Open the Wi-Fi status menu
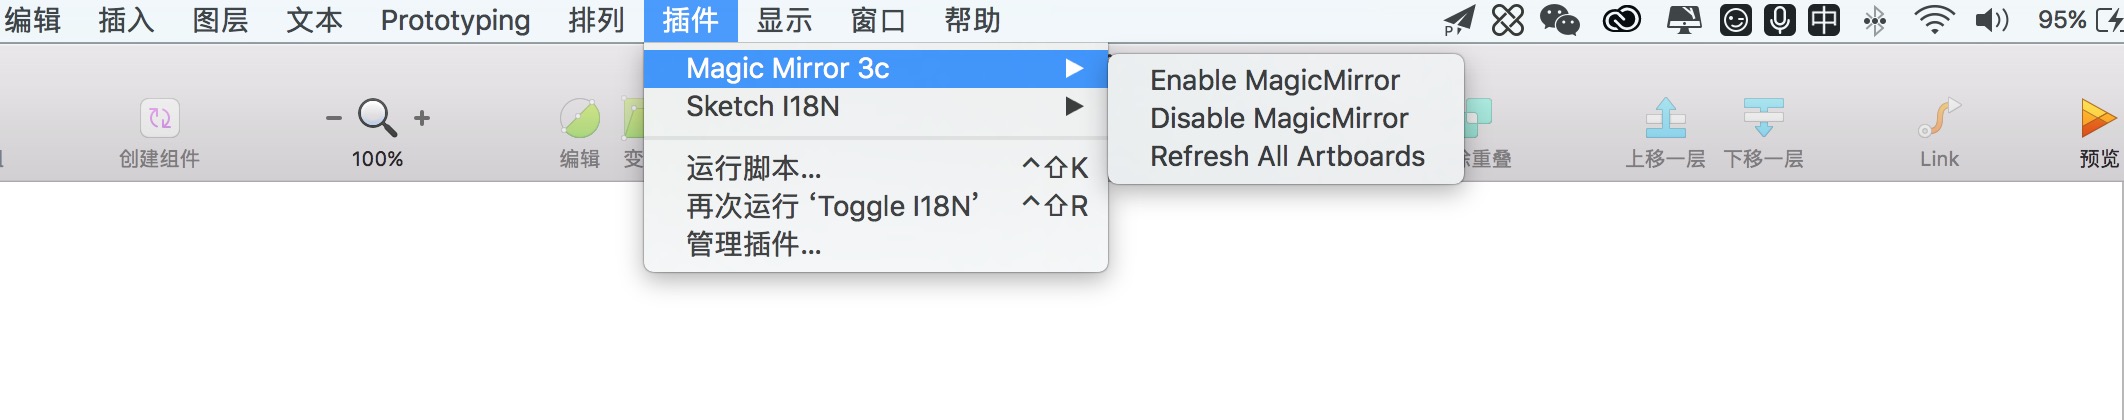The image size is (2124, 420). (1934, 20)
